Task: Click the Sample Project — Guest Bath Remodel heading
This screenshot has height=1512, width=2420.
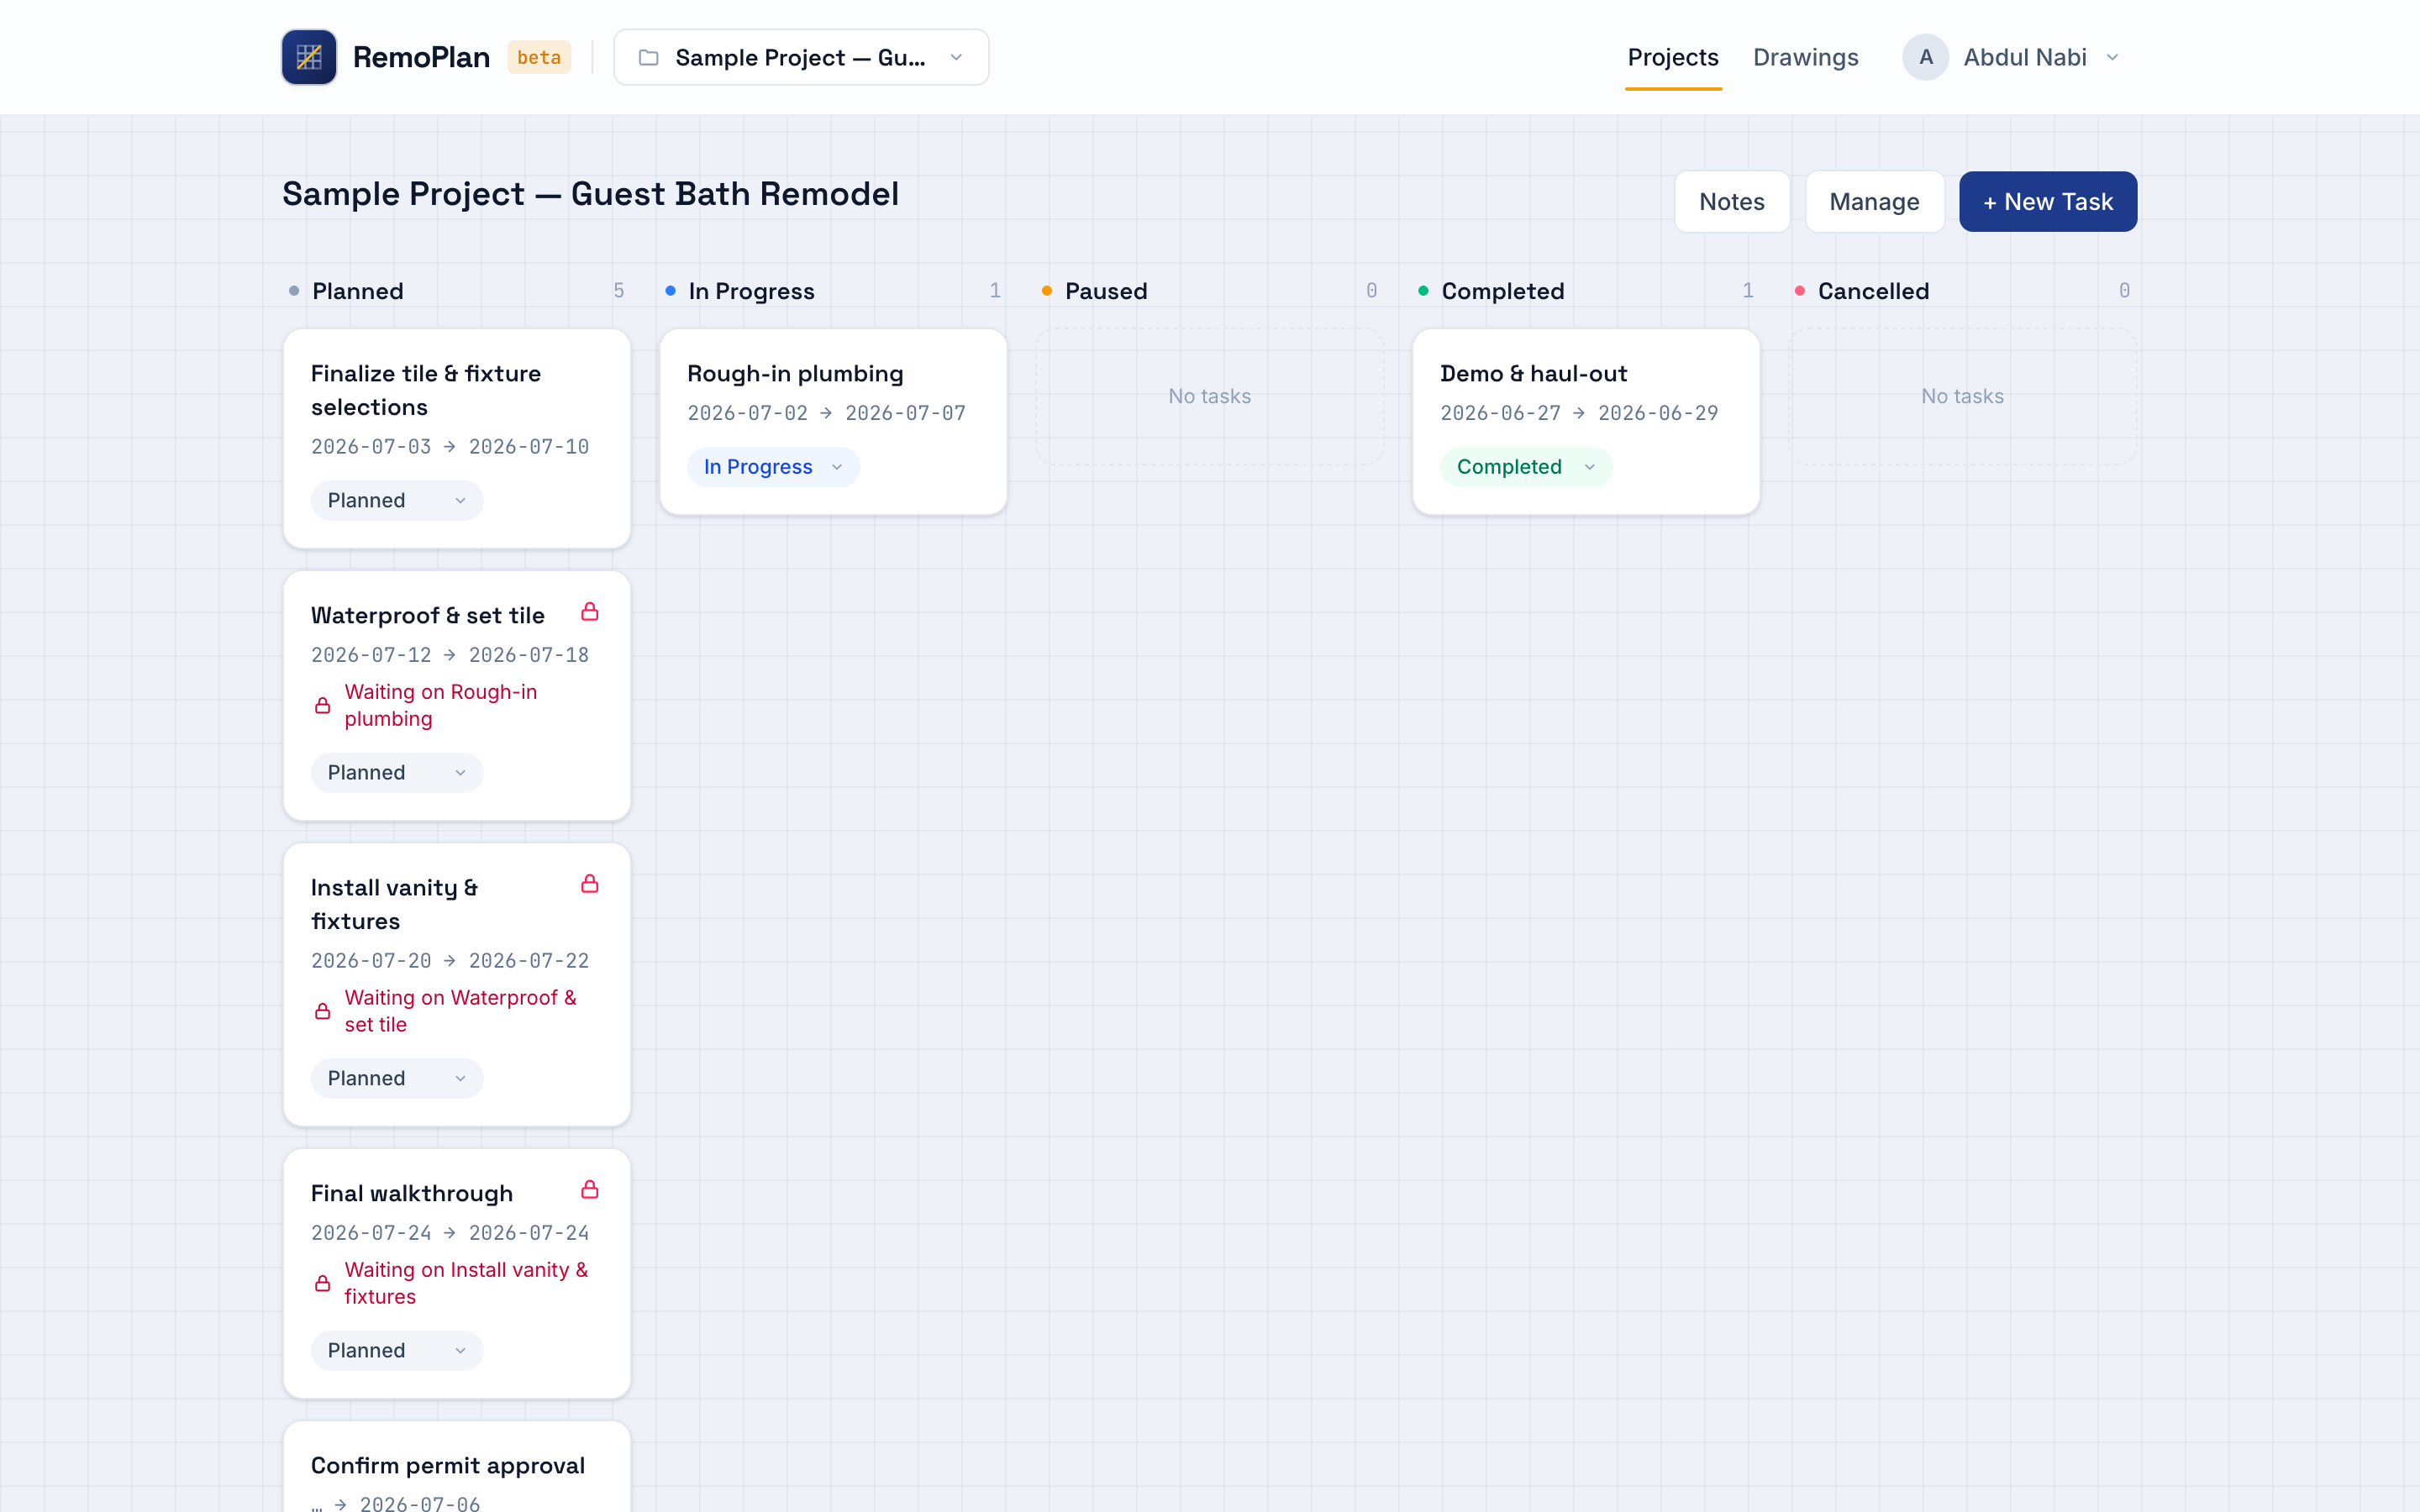Action: 590,194
